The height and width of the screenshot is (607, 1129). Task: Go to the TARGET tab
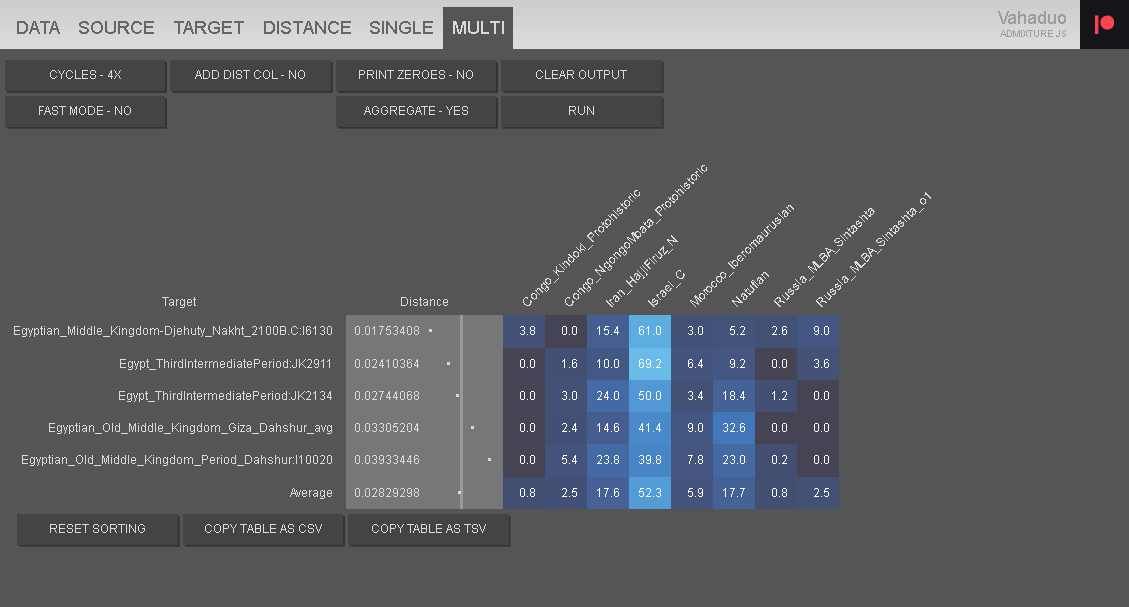209,28
